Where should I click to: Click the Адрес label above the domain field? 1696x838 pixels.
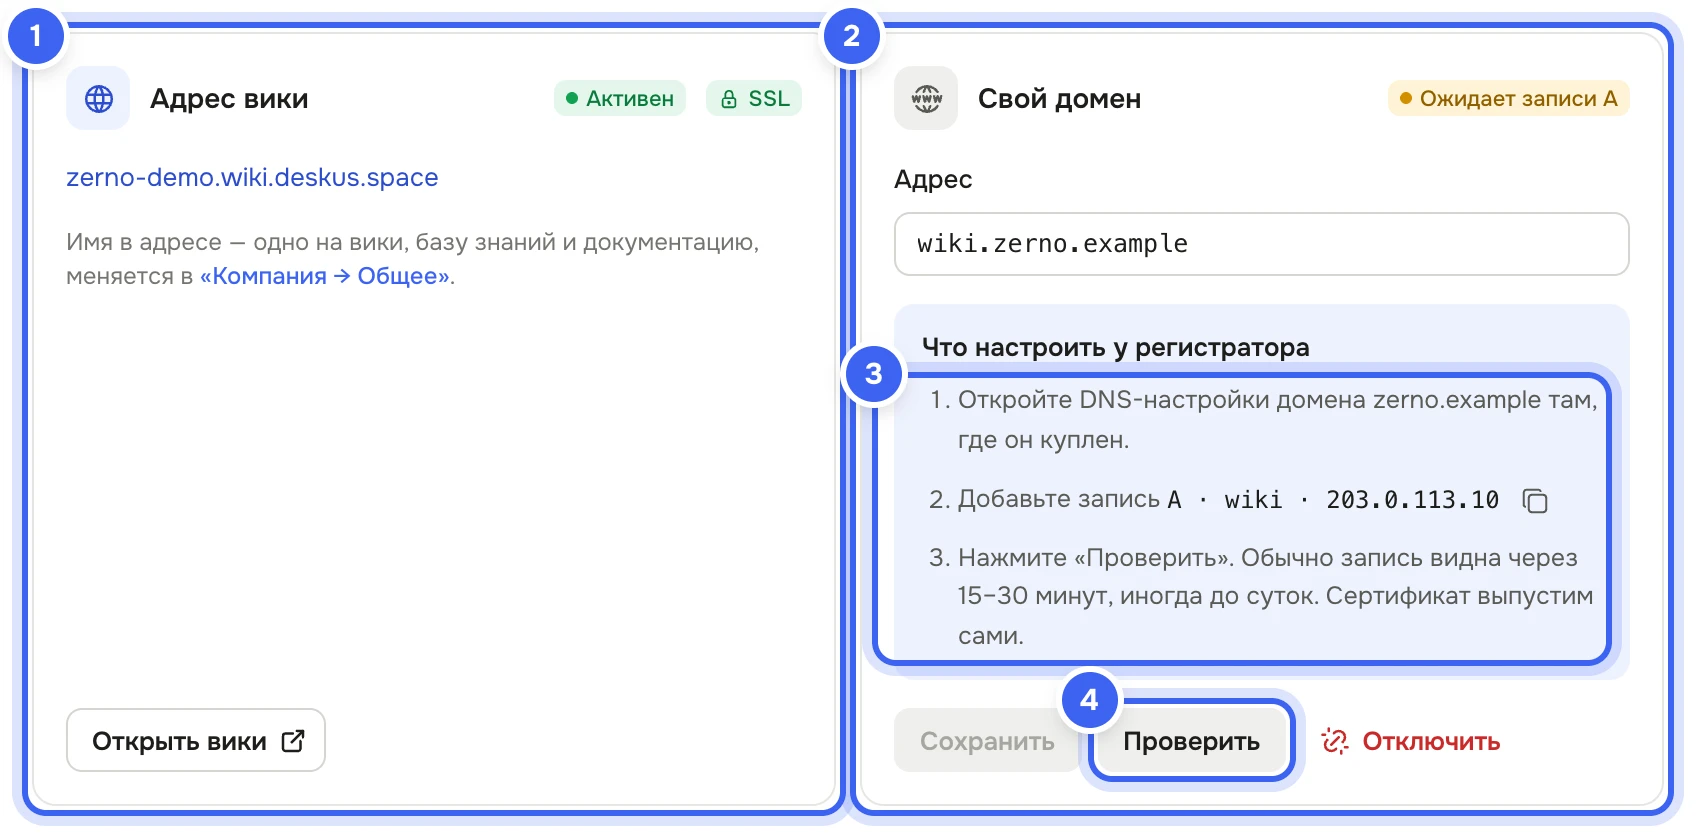pyautogui.click(x=933, y=179)
